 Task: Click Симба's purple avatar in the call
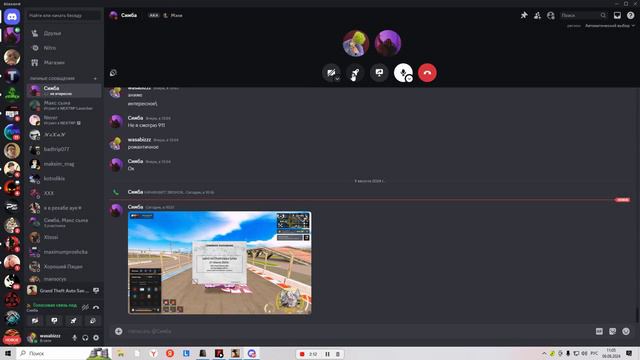(388, 43)
